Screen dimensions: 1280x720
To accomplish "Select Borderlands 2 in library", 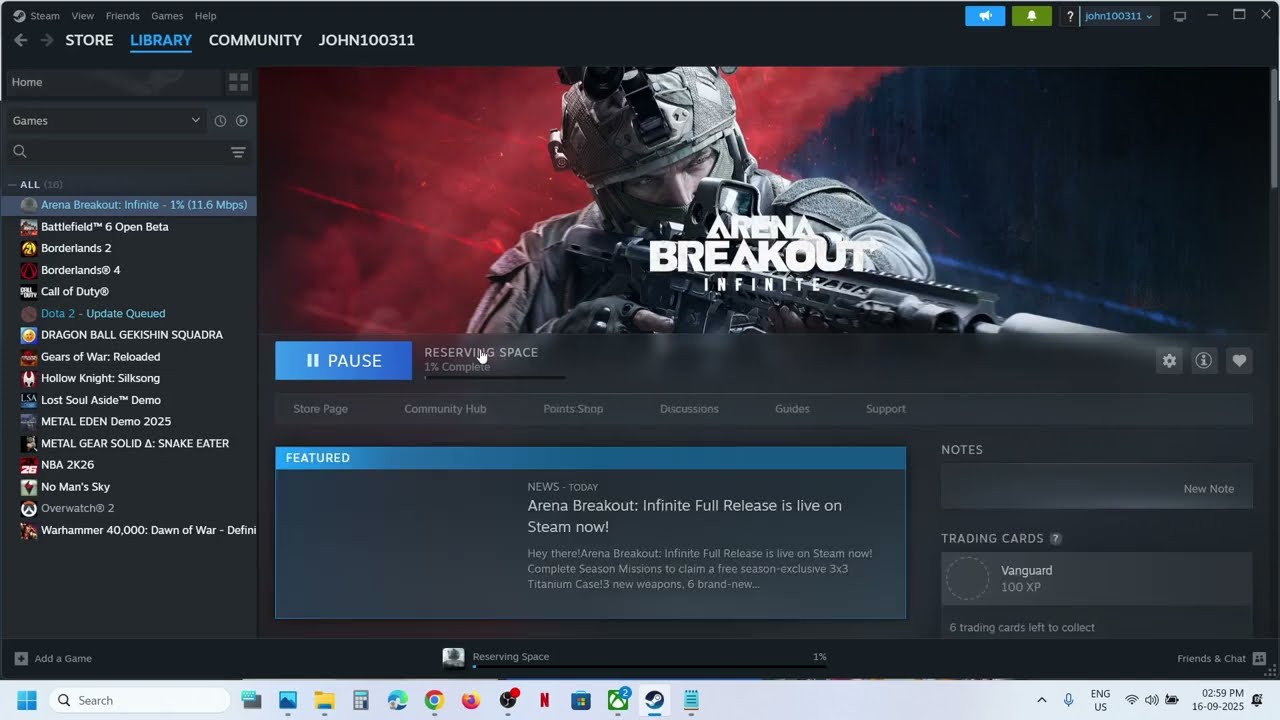I will 129,248.
